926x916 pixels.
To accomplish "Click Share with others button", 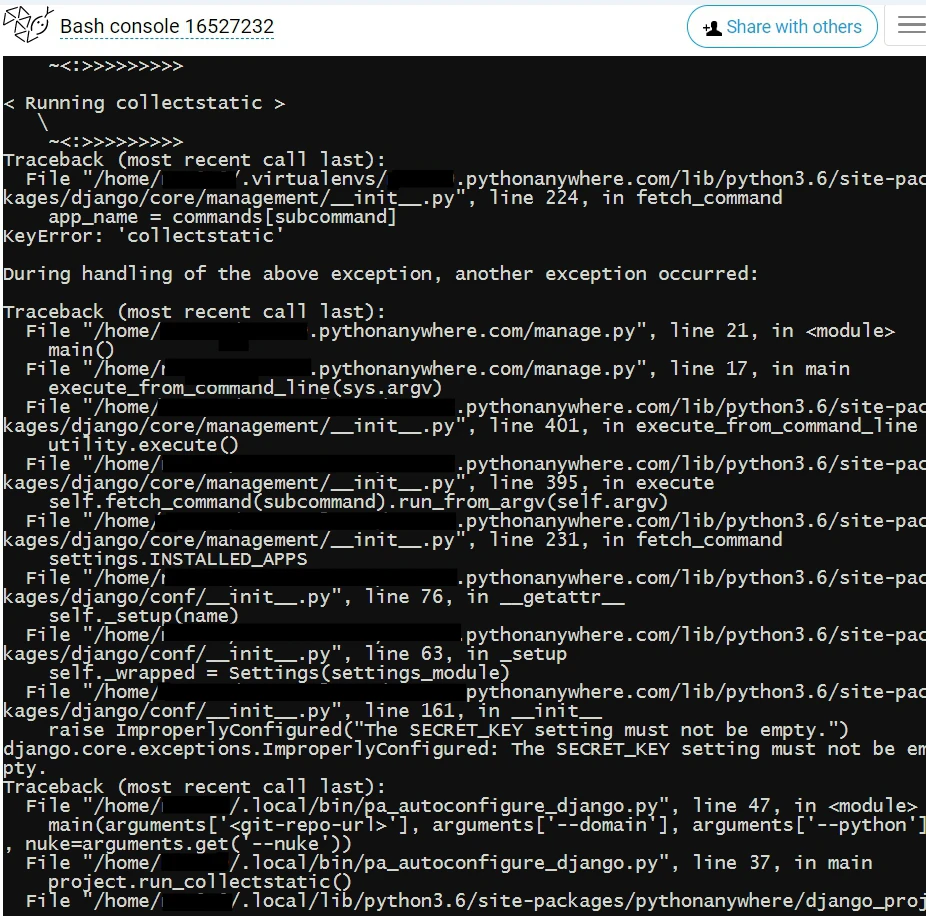I will coord(782,27).
